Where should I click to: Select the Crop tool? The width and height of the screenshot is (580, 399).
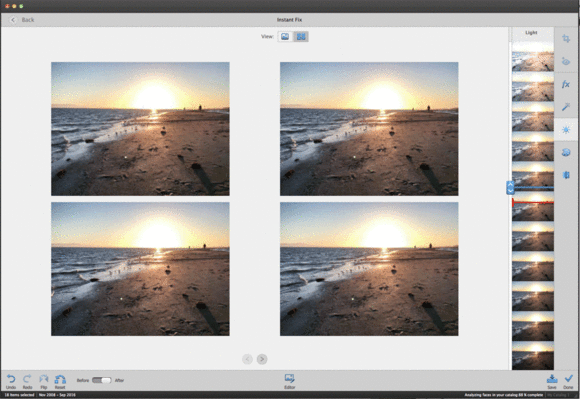(566, 38)
